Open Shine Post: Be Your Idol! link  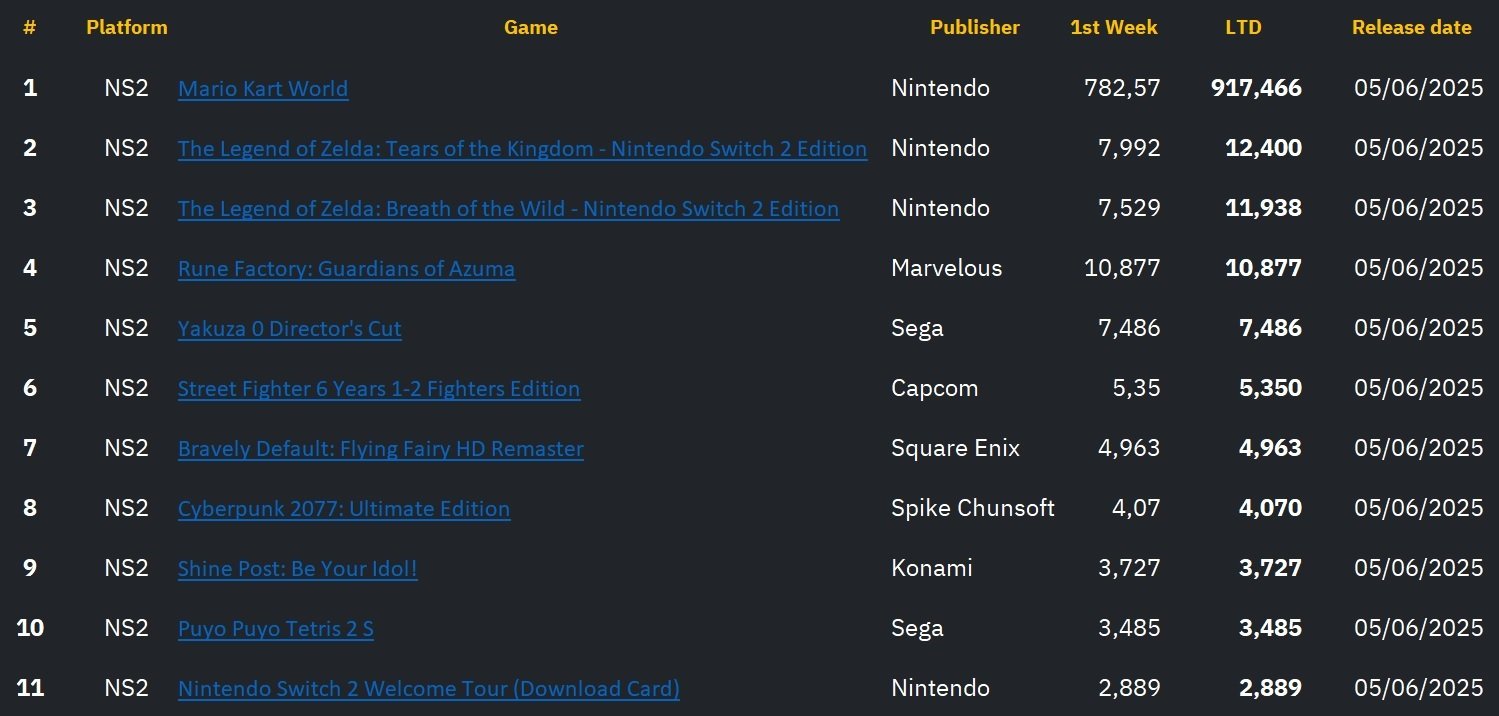coord(298,569)
